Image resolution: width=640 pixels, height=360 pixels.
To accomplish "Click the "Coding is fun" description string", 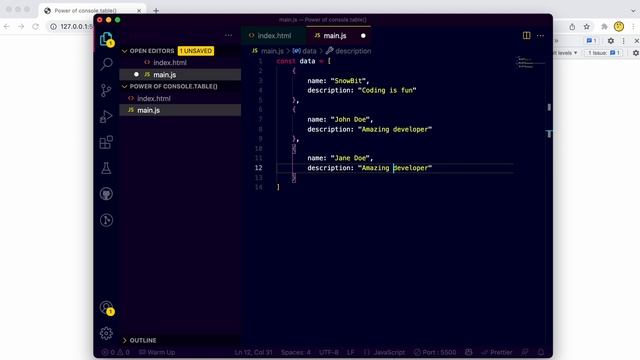I will tap(387, 90).
